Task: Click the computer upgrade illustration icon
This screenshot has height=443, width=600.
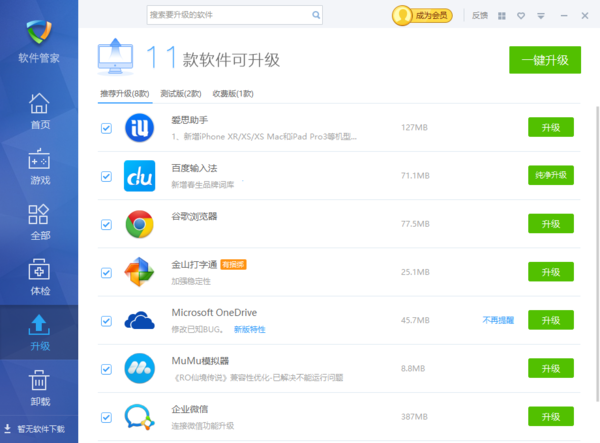Action: (116, 57)
